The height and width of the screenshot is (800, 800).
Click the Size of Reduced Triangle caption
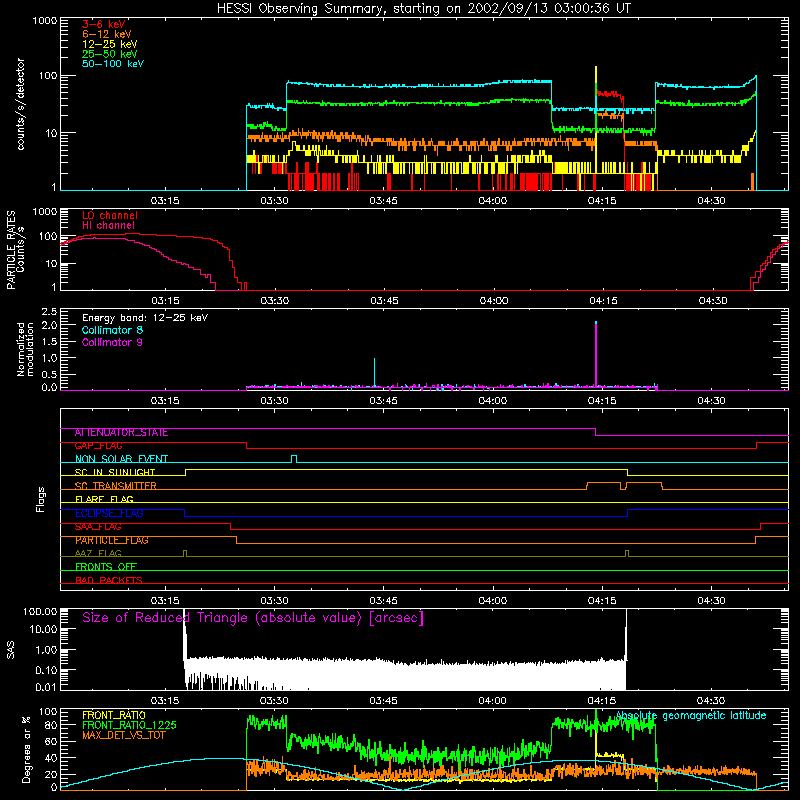[x=253, y=618]
